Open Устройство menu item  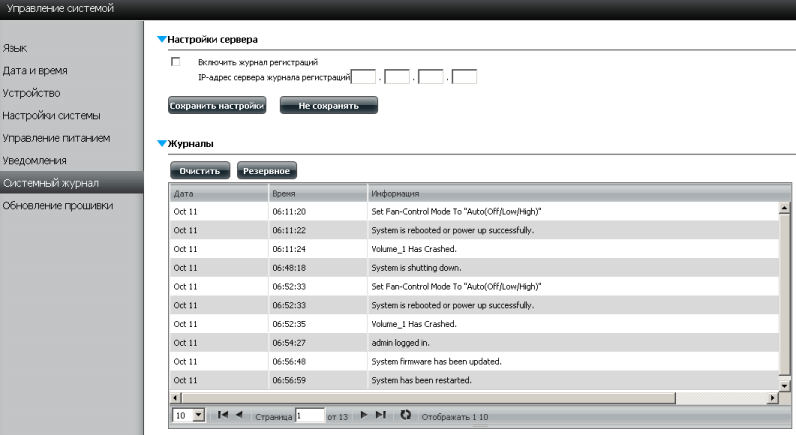pos(31,93)
